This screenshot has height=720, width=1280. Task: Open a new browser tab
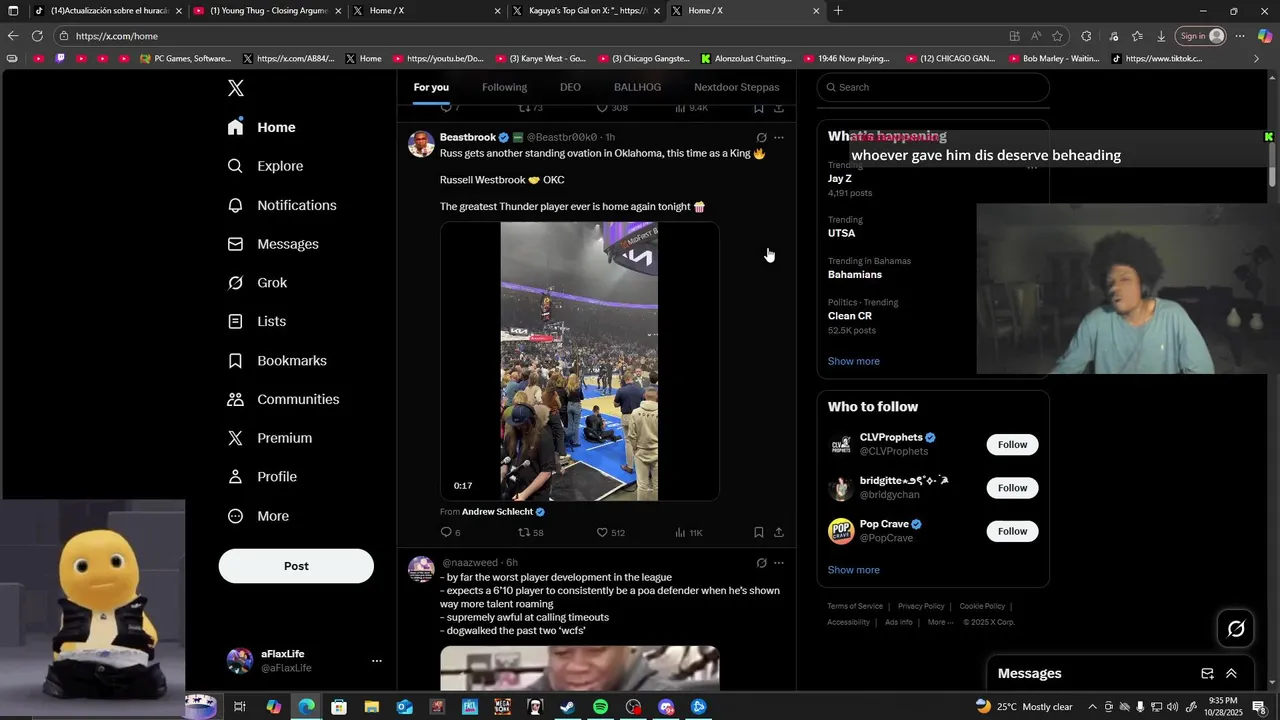pos(838,11)
